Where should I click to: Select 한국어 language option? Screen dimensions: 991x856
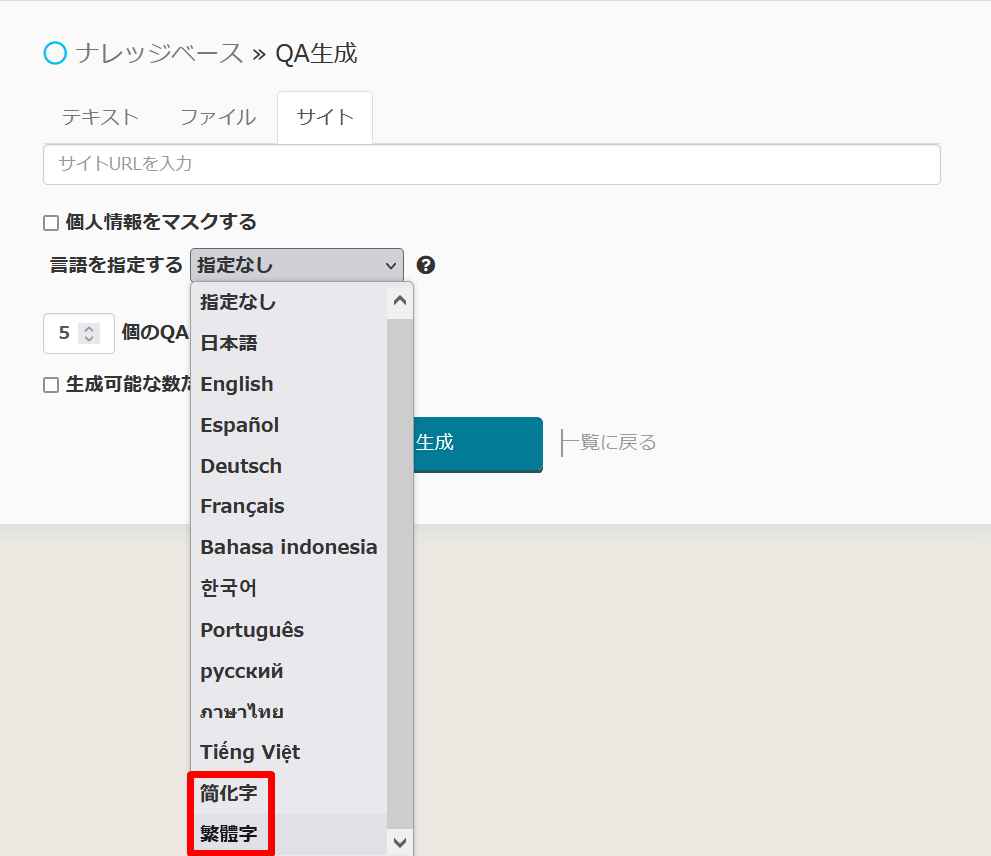[289, 588]
